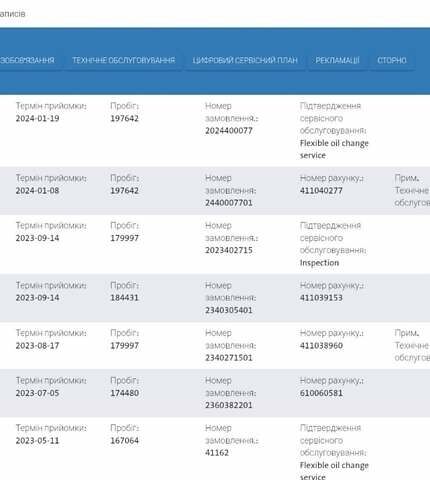Image resolution: width=430 pixels, height=480 pixels.
Task: Select the РЕКЛАМАЦІЇ tab
Action: [337, 60]
